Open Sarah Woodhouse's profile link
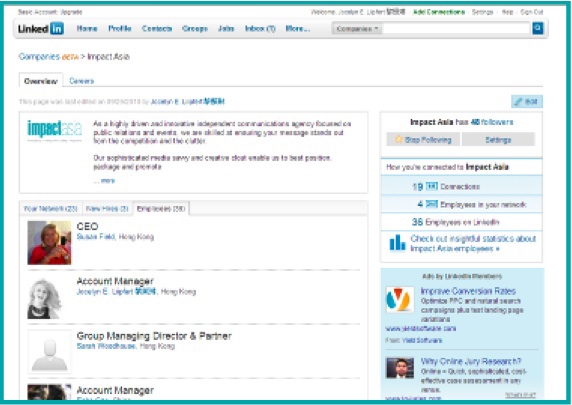The height and width of the screenshot is (405, 572). tap(107, 346)
